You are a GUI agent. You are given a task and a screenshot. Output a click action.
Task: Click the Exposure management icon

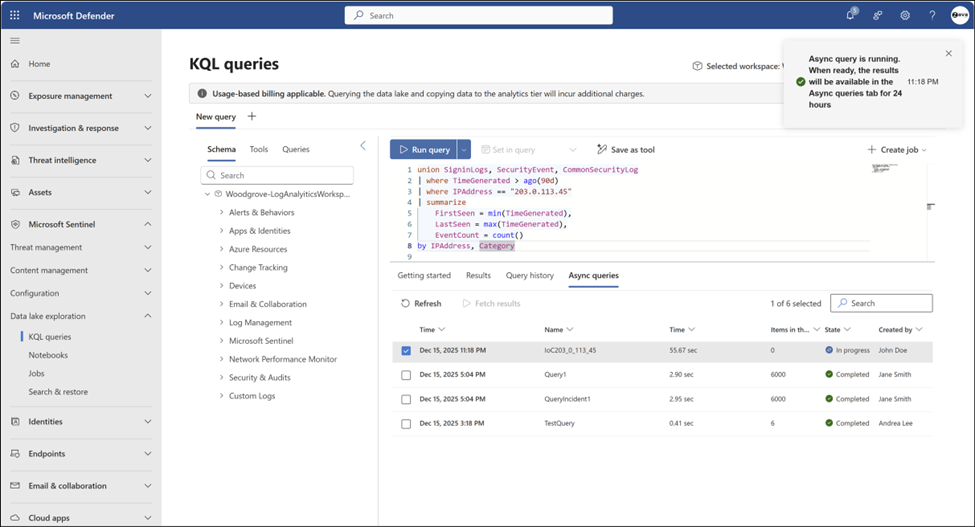tap(15, 96)
